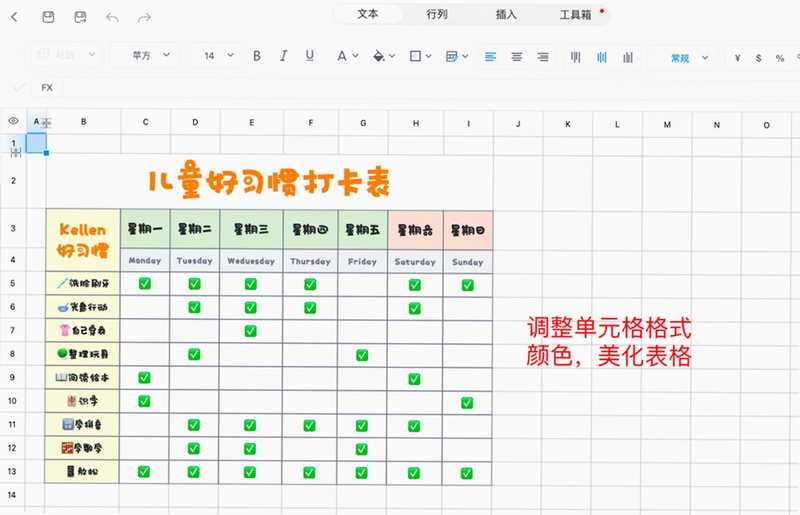Select column M header
Viewport: 800px width, 515px height.
tap(667, 125)
